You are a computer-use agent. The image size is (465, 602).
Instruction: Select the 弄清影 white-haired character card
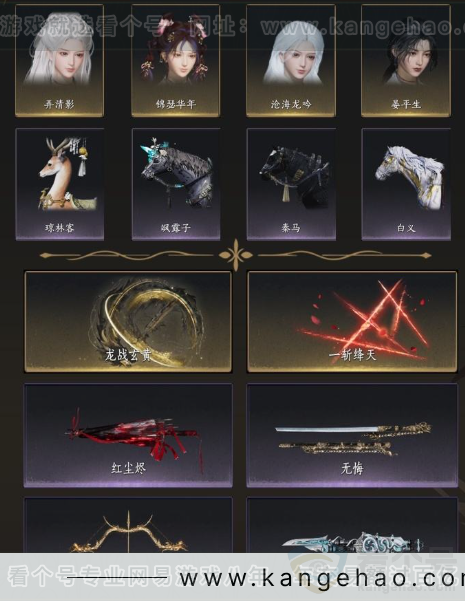[60, 60]
